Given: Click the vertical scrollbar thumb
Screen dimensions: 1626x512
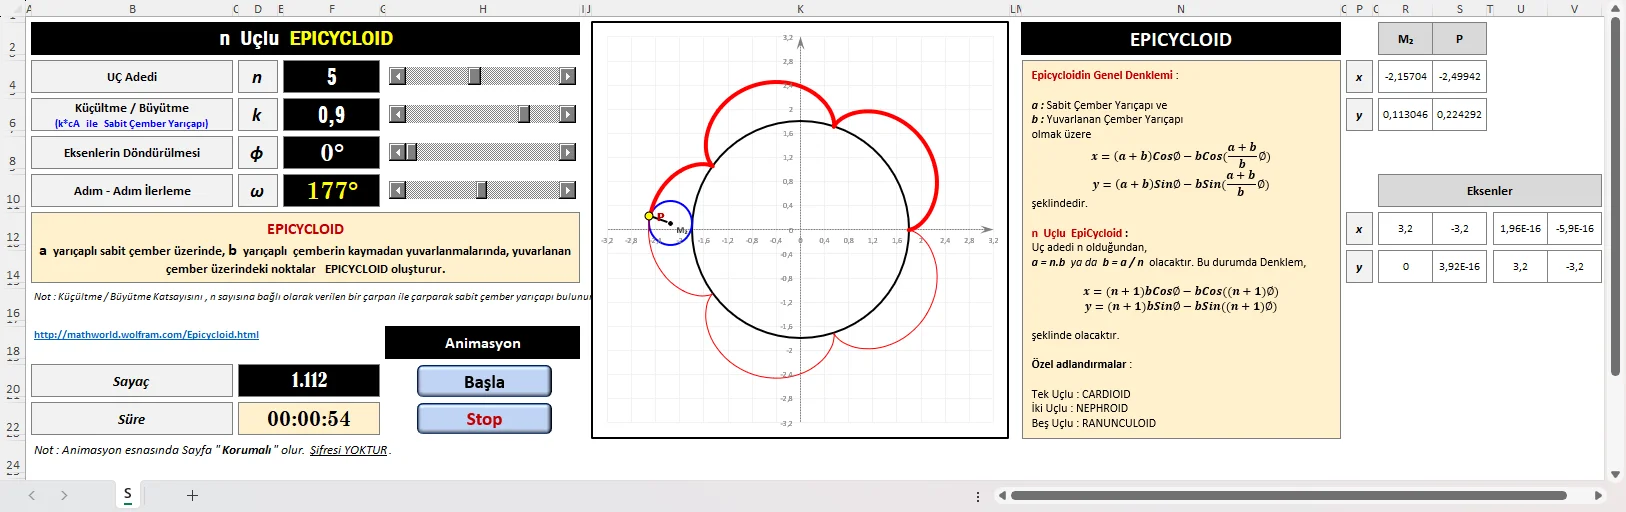Looking at the screenshot, I should point(1616,196).
